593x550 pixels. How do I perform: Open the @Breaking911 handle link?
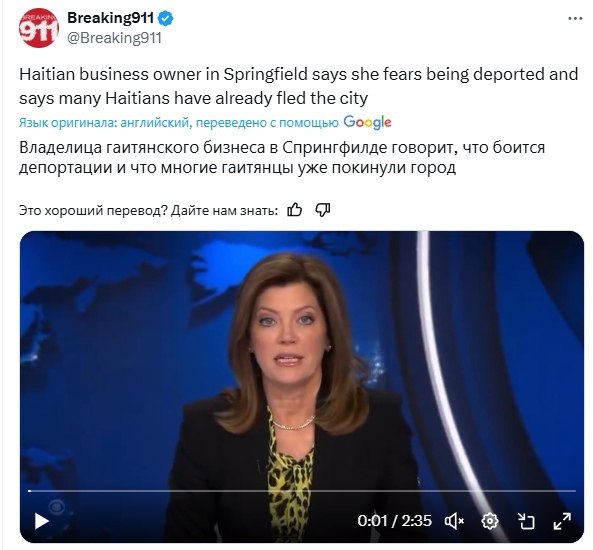pos(115,38)
